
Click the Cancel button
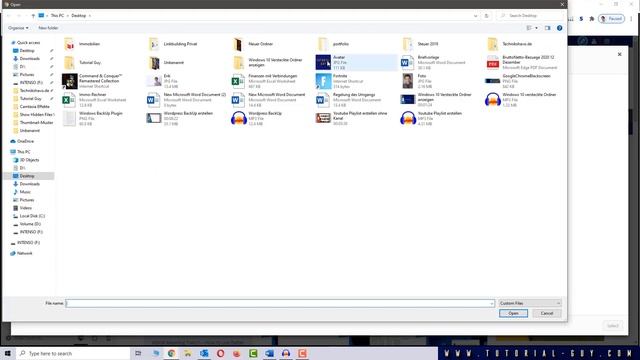point(547,313)
